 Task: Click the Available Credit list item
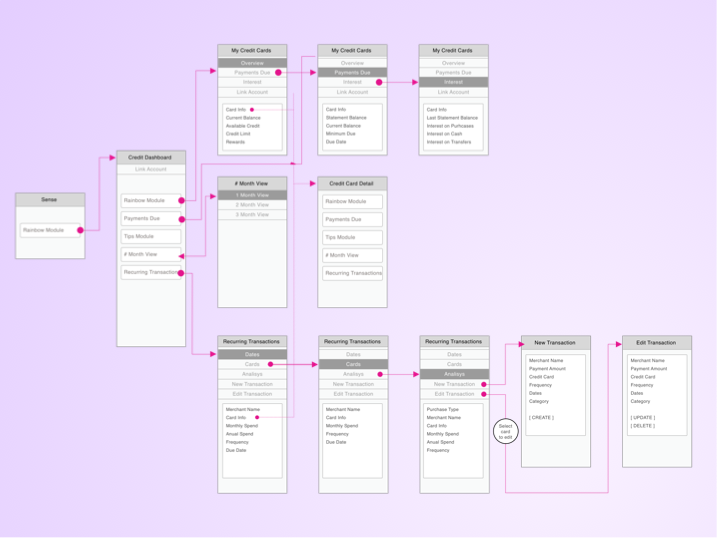[243, 126]
